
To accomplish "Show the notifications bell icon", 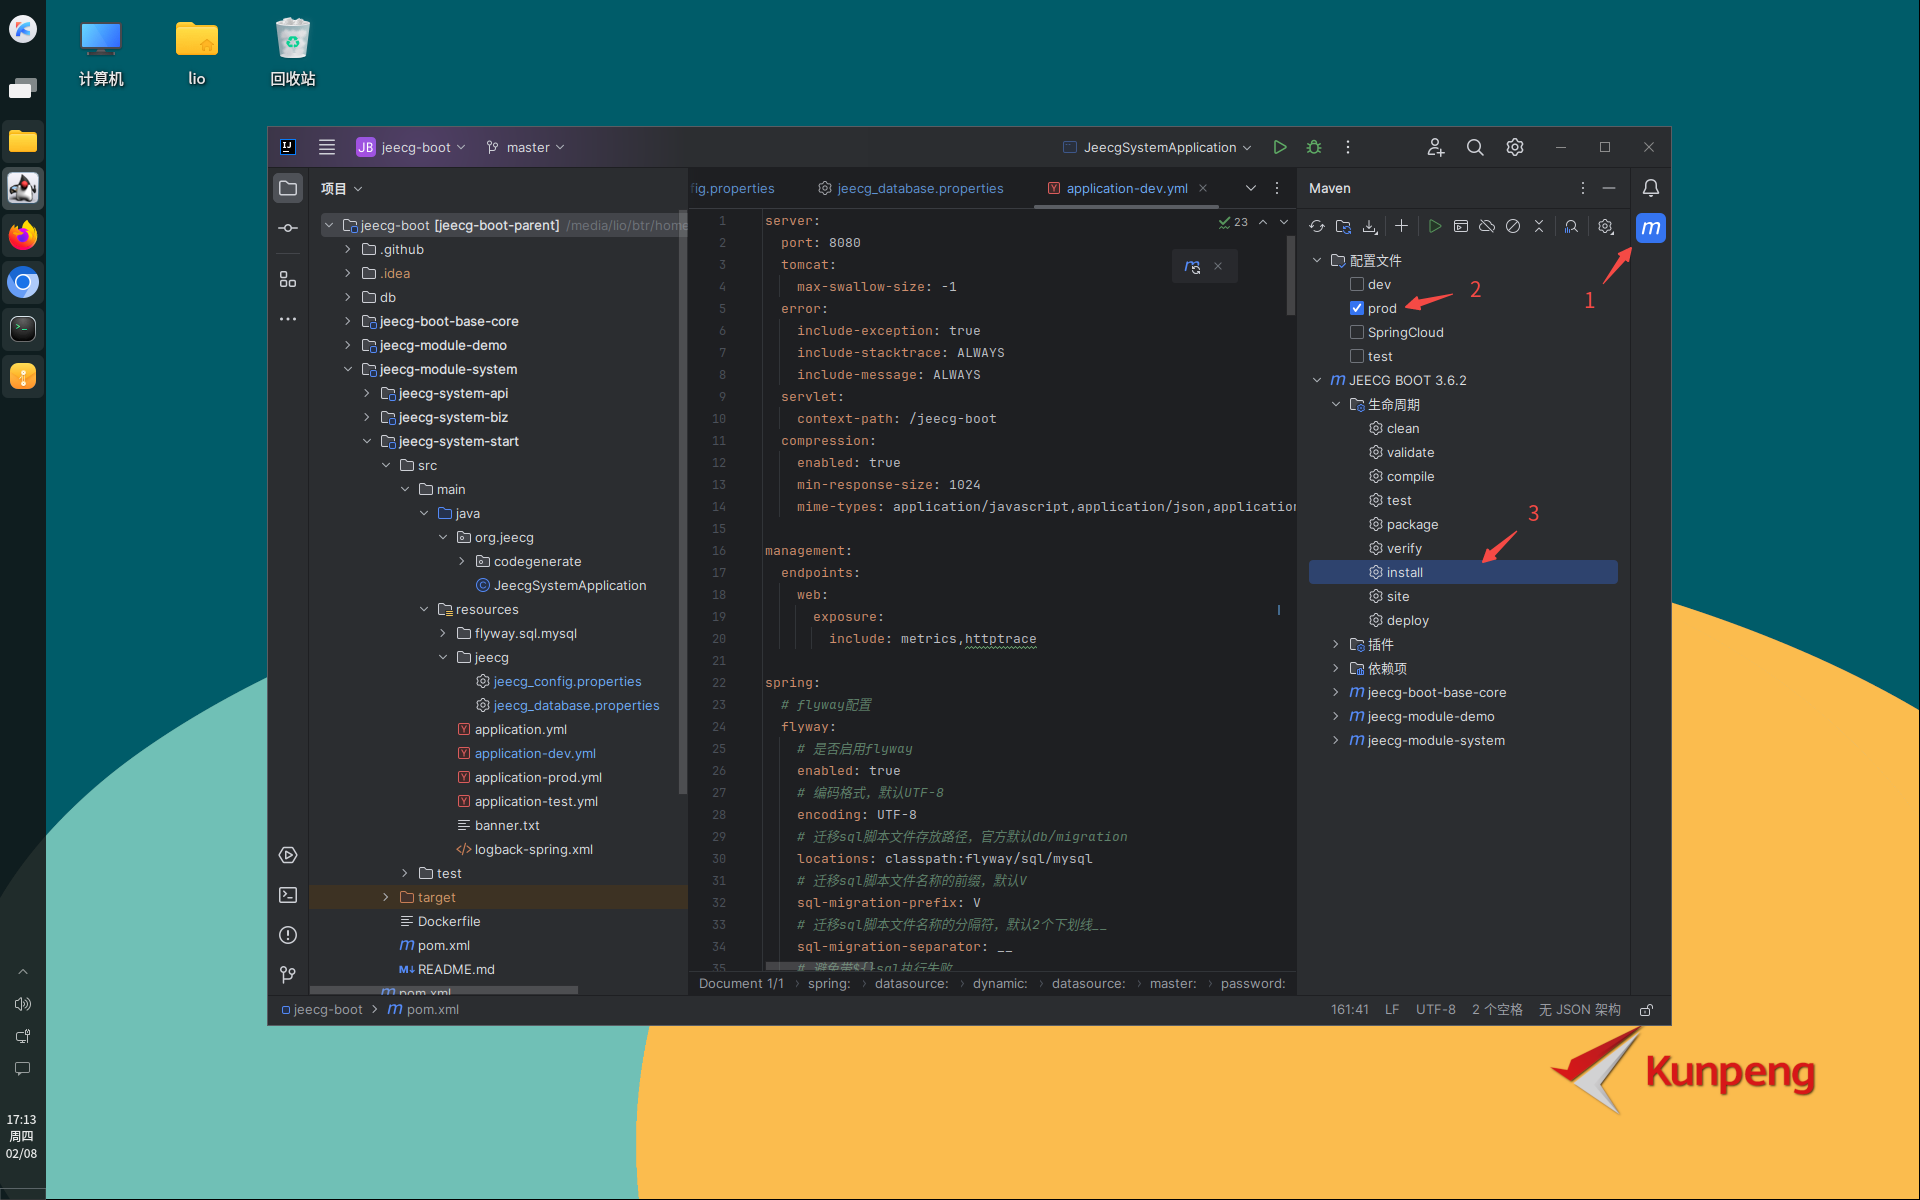I will [x=1650, y=188].
